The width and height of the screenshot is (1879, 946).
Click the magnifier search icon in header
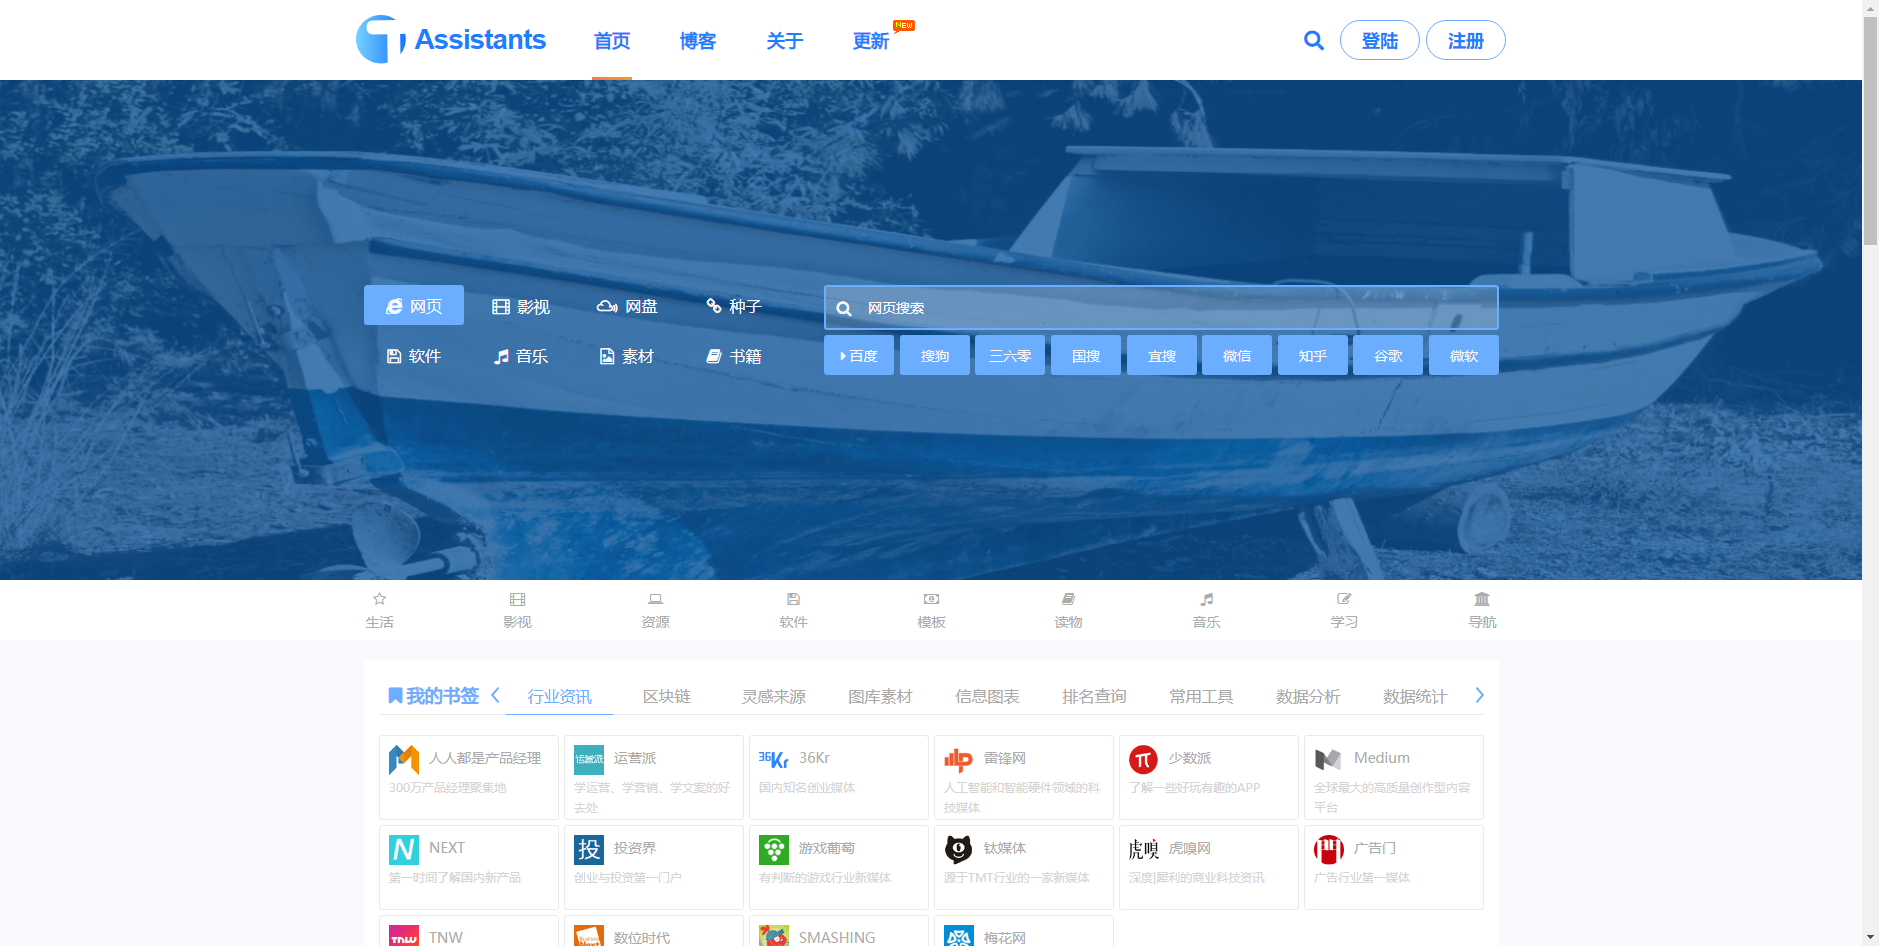[x=1314, y=40]
